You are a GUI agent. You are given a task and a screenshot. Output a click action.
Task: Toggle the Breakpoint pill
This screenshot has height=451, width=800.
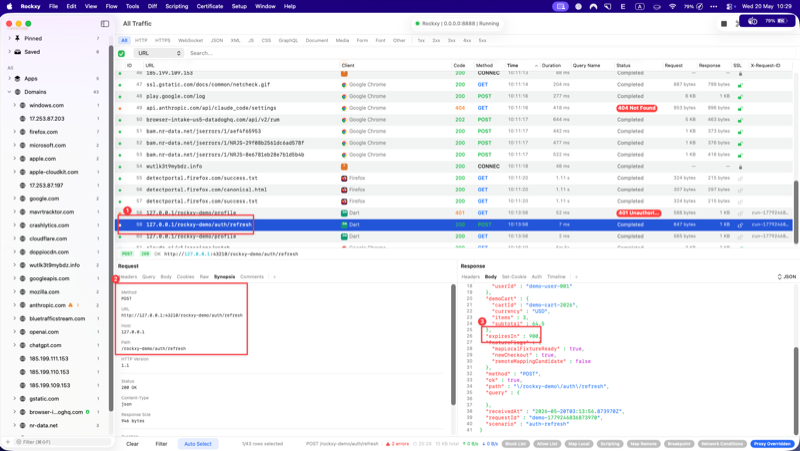pyautogui.click(x=679, y=444)
